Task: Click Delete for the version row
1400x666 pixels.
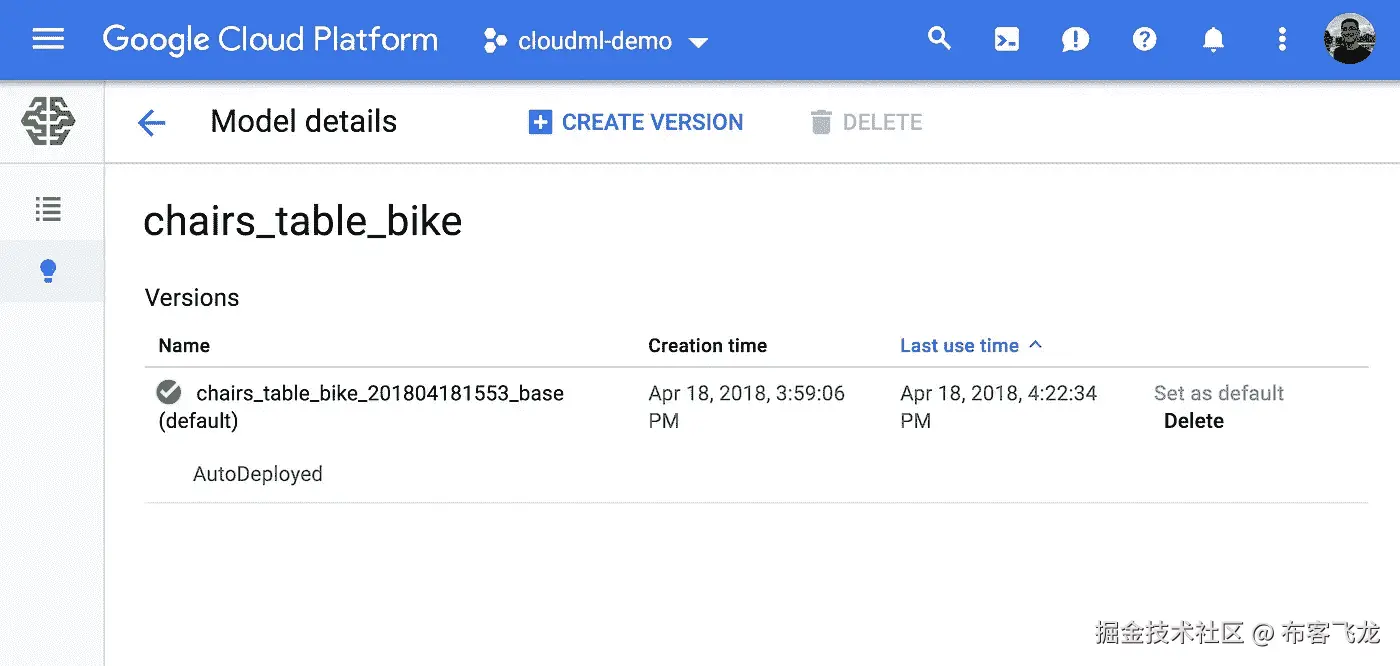Action: [1193, 421]
